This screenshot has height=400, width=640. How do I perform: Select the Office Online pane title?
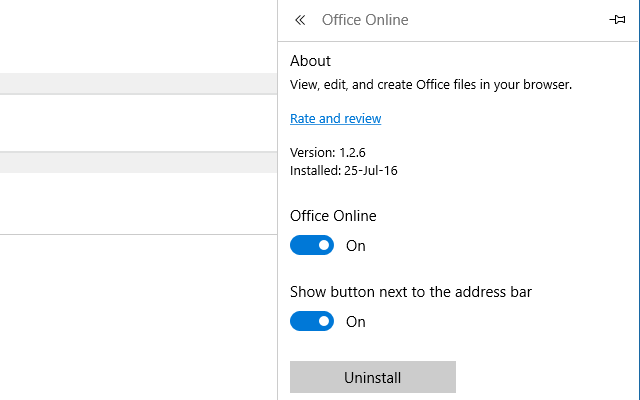click(365, 20)
